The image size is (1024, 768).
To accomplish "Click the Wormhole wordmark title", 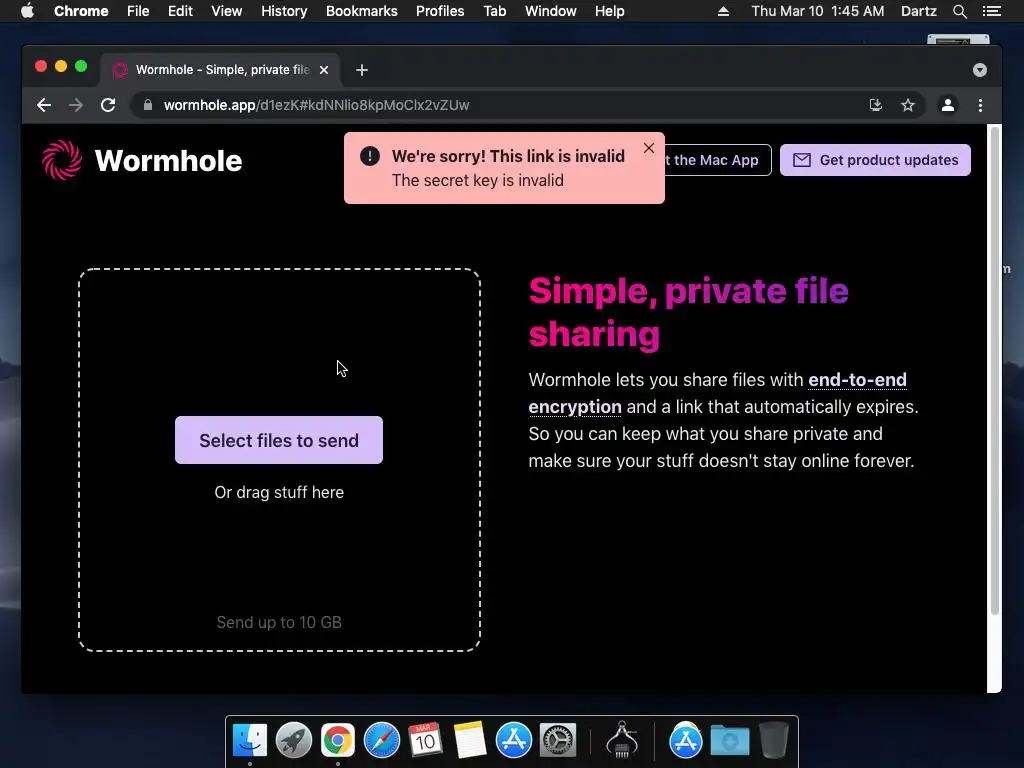I will coord(168,161).
